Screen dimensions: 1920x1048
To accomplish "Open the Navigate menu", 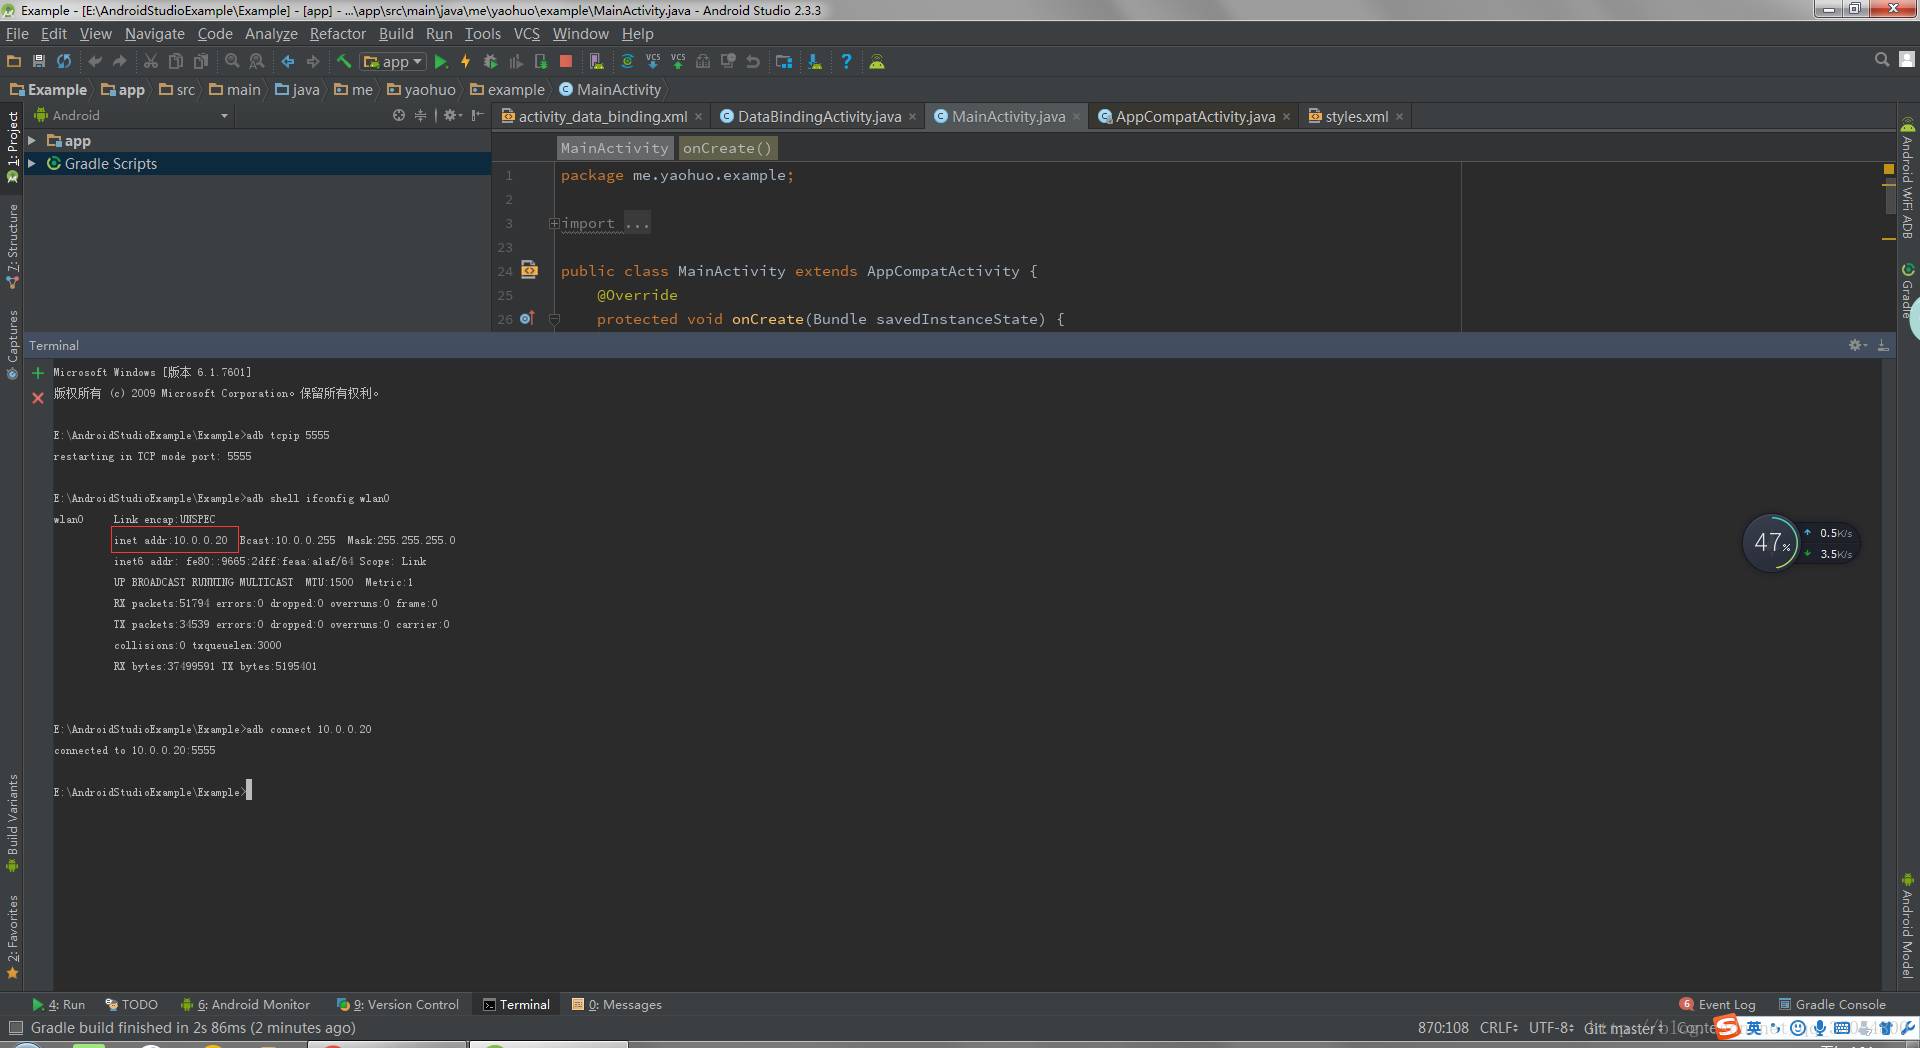I will (x=154, y=34).
